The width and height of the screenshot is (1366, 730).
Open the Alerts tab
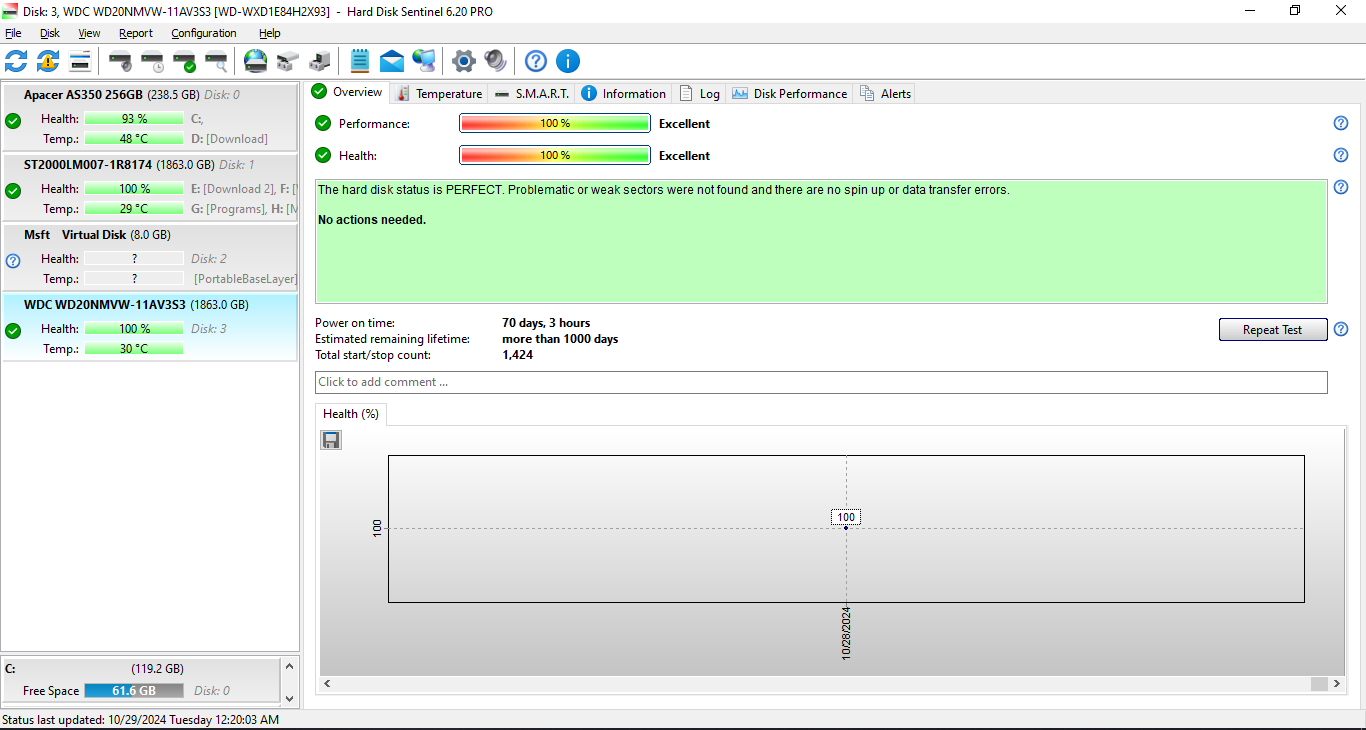885,94
